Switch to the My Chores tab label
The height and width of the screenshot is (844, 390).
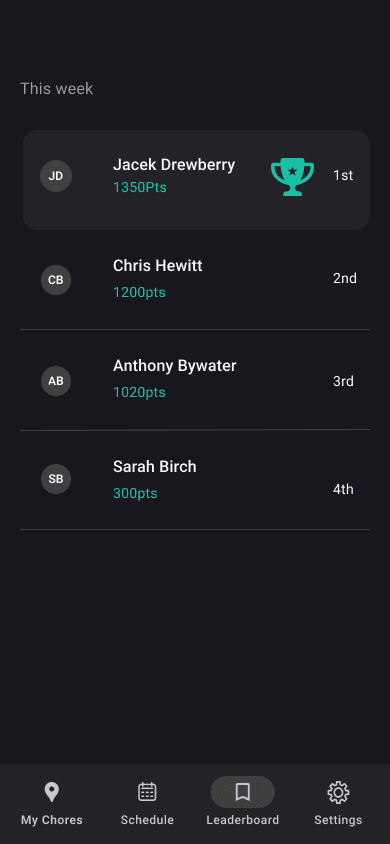[52, 820]
